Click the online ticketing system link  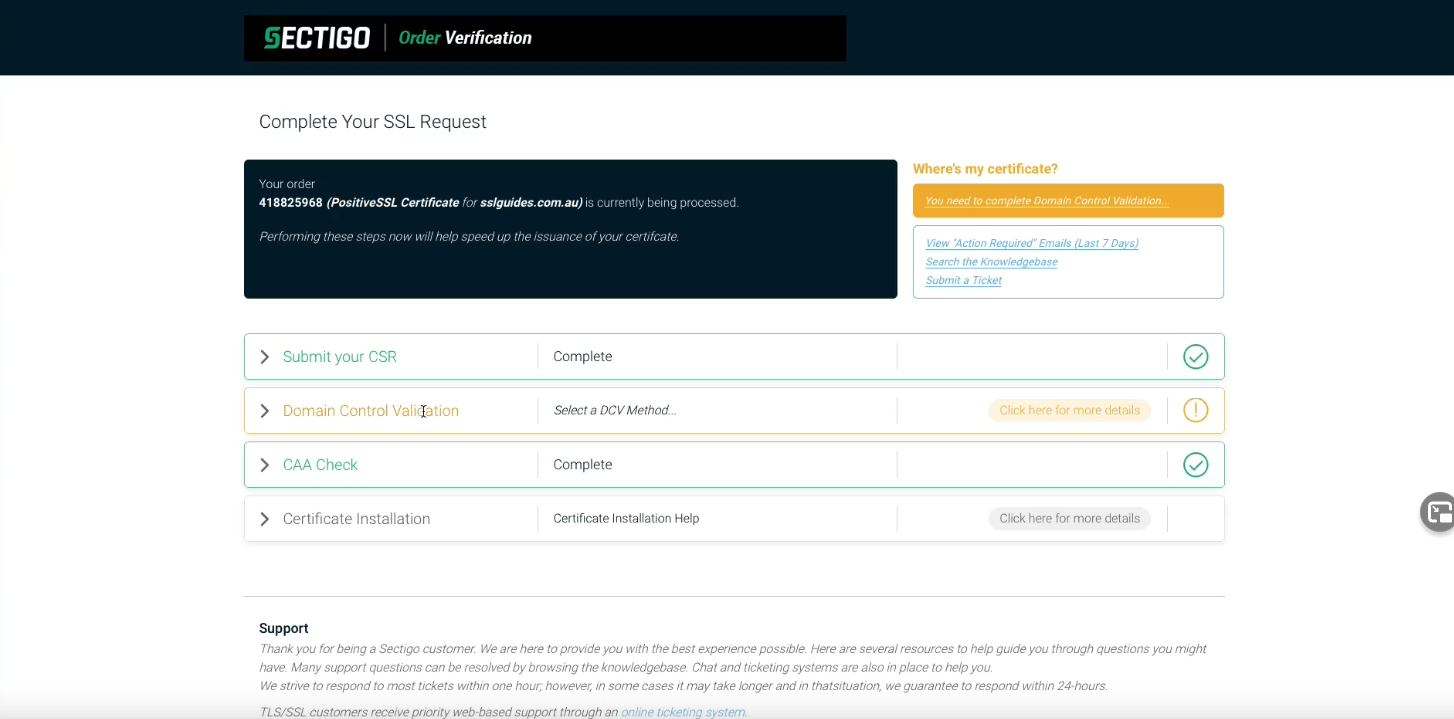(x=682, y=712)
